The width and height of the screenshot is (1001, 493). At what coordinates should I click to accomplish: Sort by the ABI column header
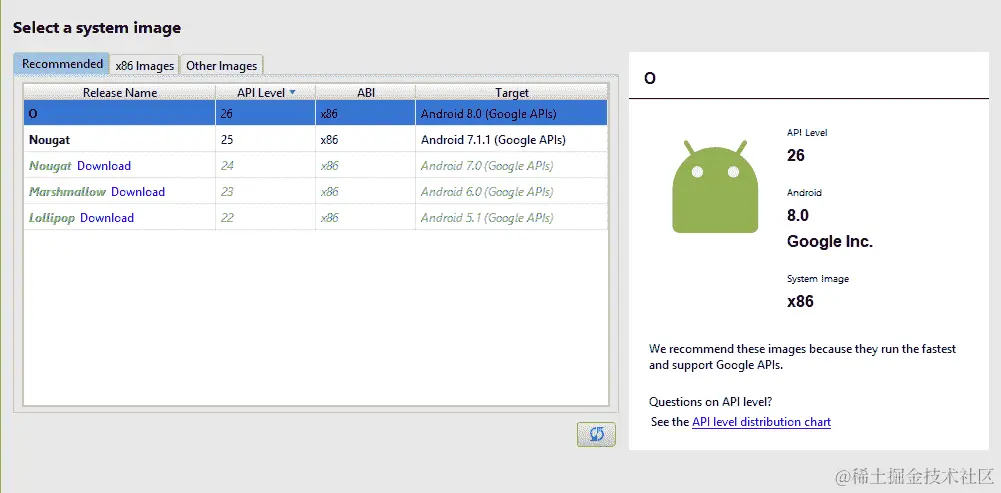[x=366, y=93]
